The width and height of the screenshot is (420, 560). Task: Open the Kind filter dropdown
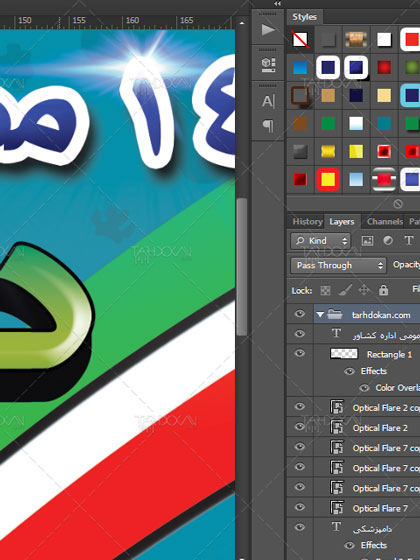click(x=320, y=241)
